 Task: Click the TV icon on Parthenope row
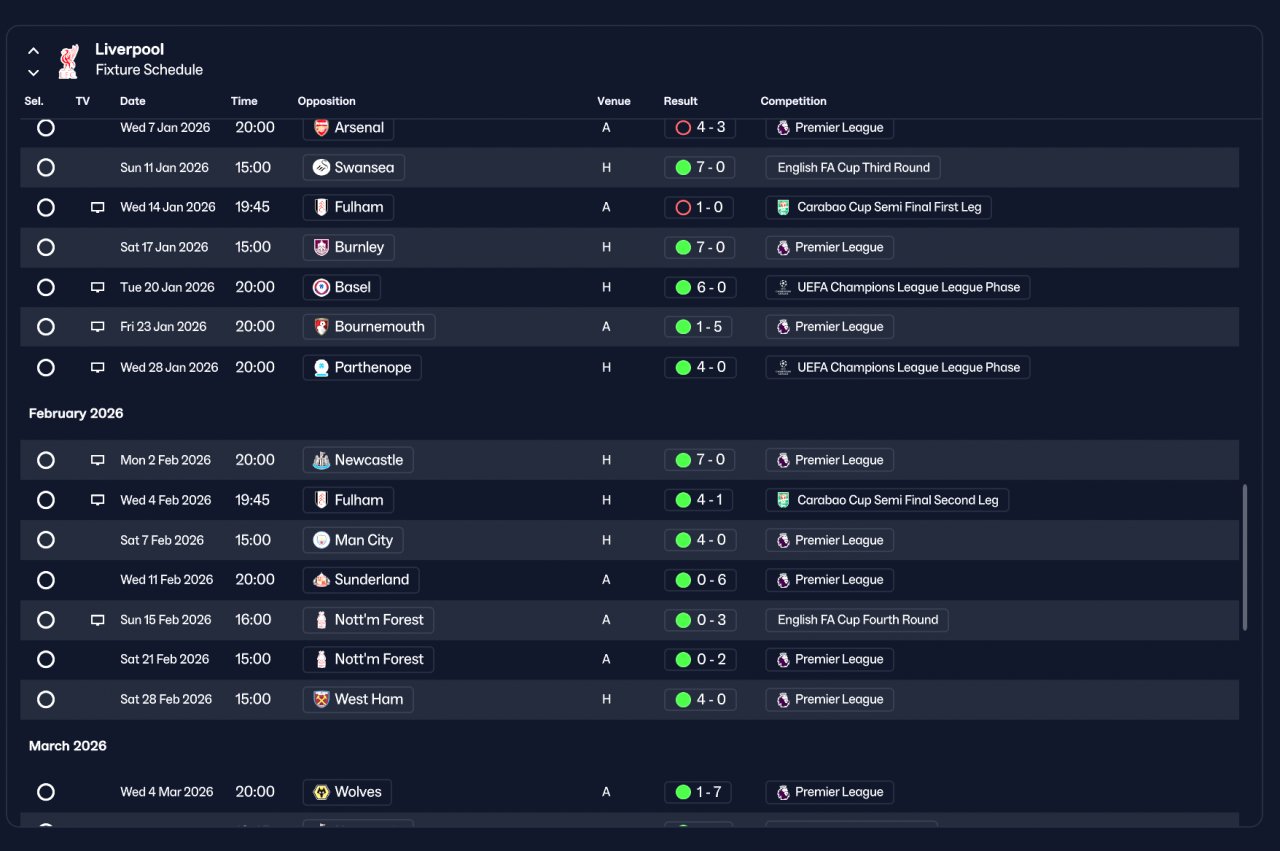[98, 367]
